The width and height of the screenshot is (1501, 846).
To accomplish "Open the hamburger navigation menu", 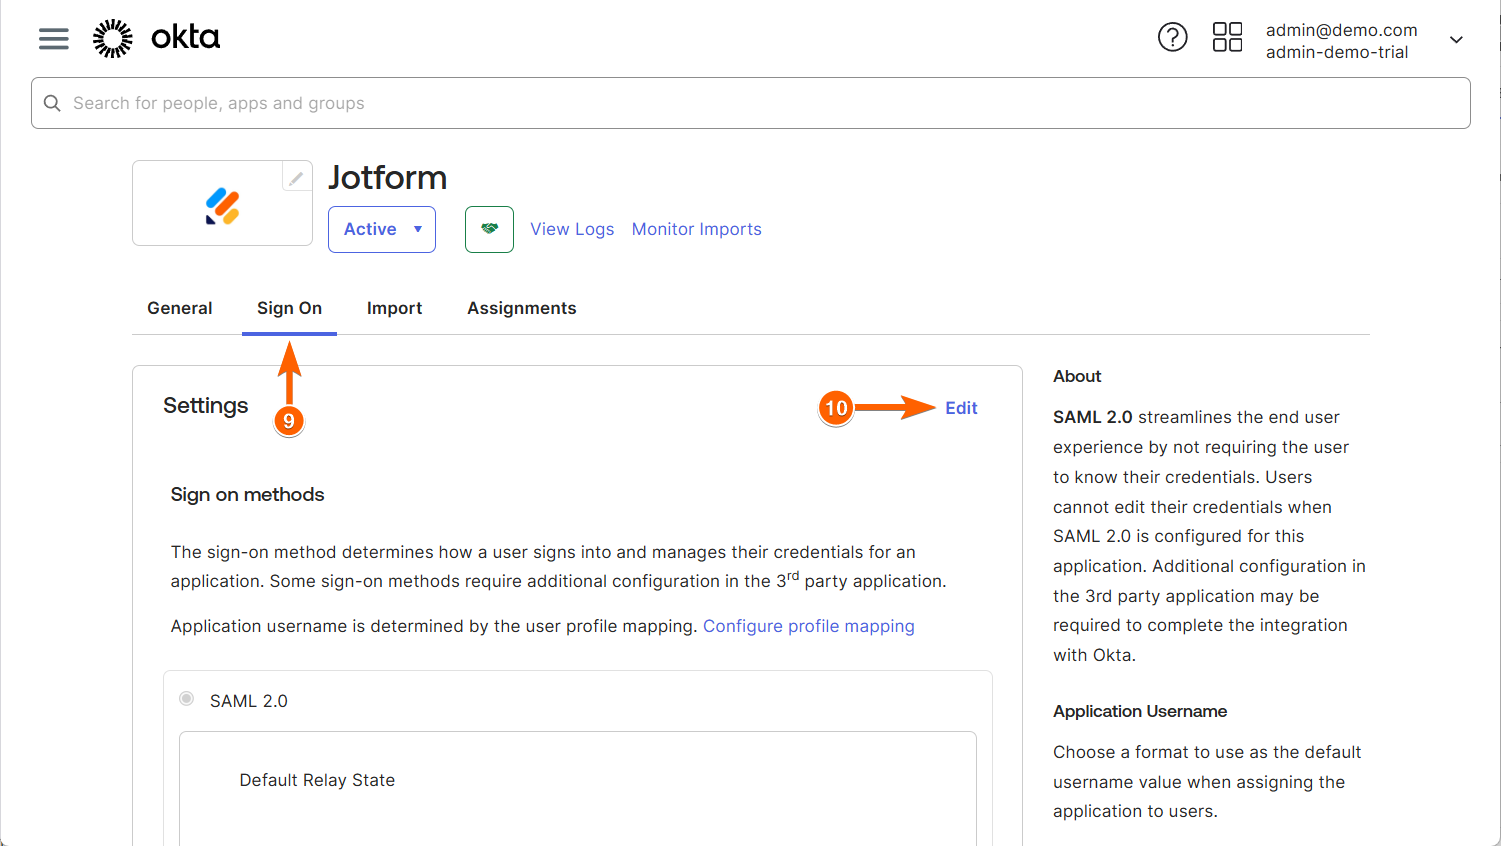I will 54,39.
